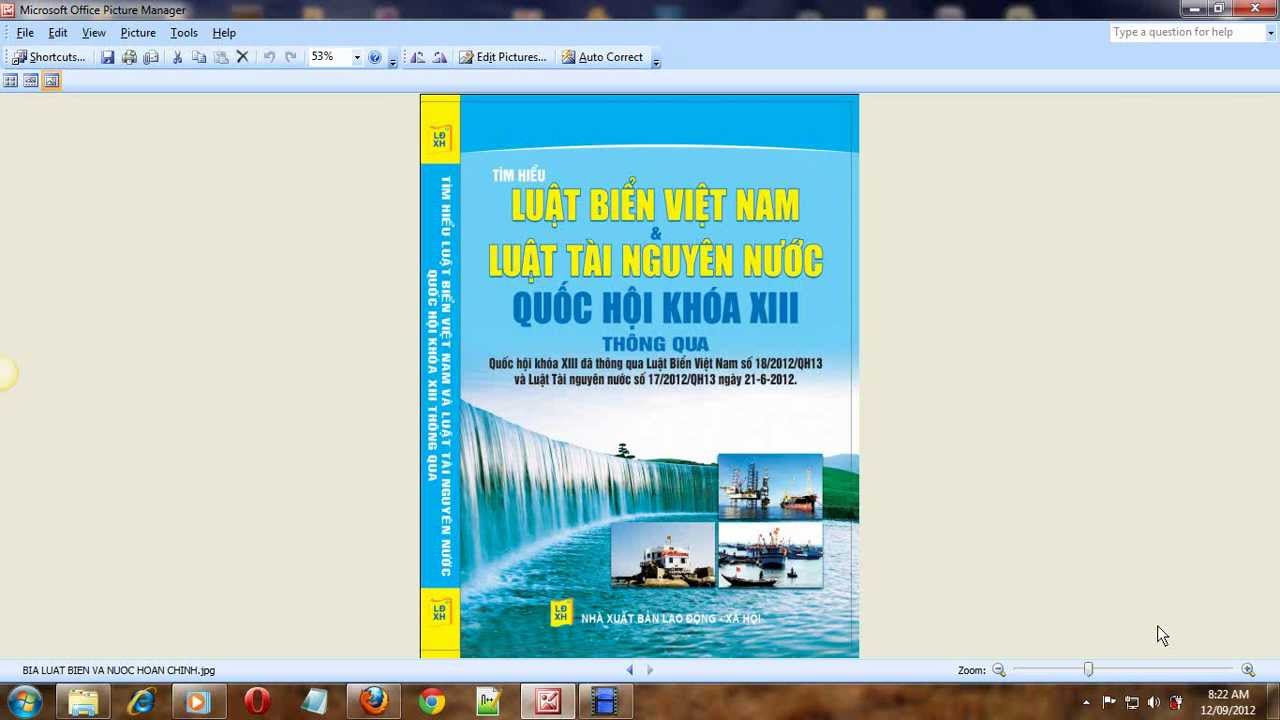
Task: Open the Tools menu
Action: pos(184,33)
